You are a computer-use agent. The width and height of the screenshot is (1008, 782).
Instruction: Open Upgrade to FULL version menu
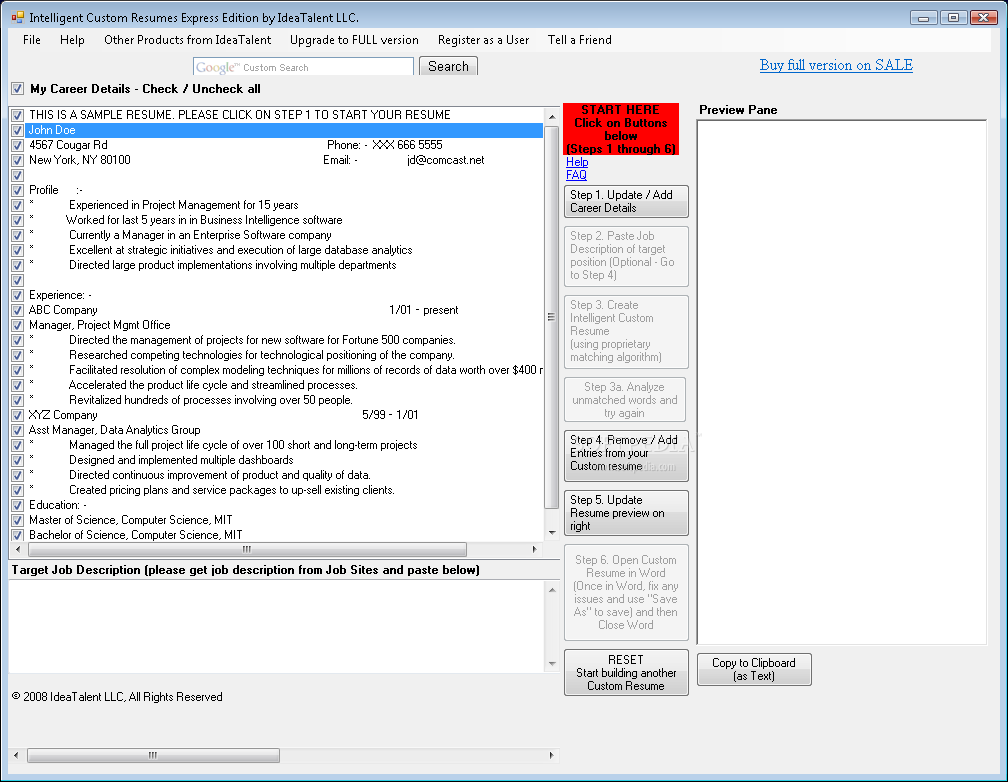click(x=354, y=40)
